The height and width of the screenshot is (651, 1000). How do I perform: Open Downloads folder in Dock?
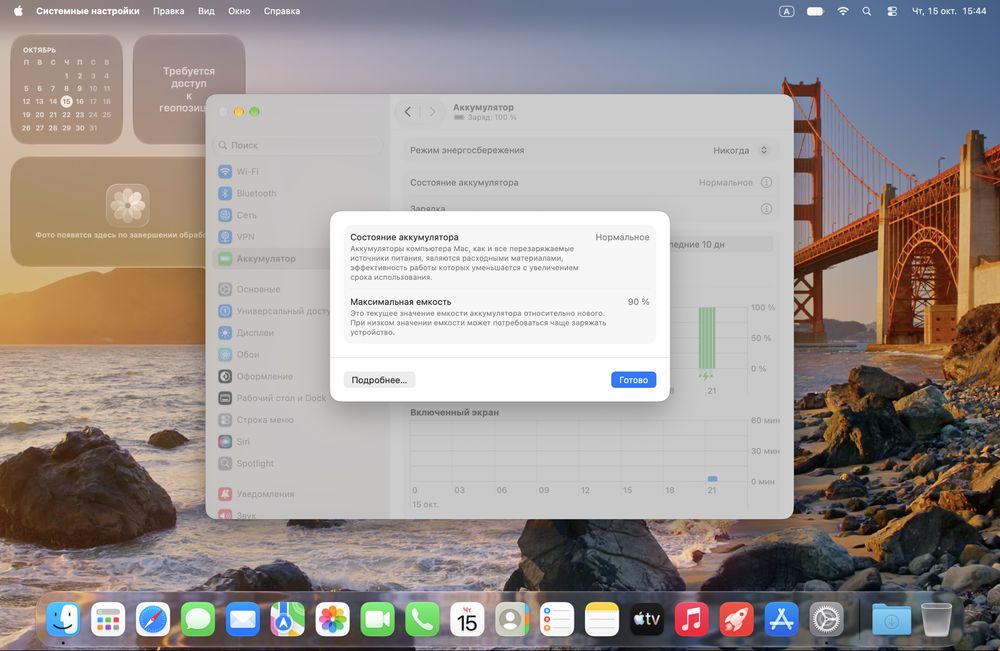(892, 619)
